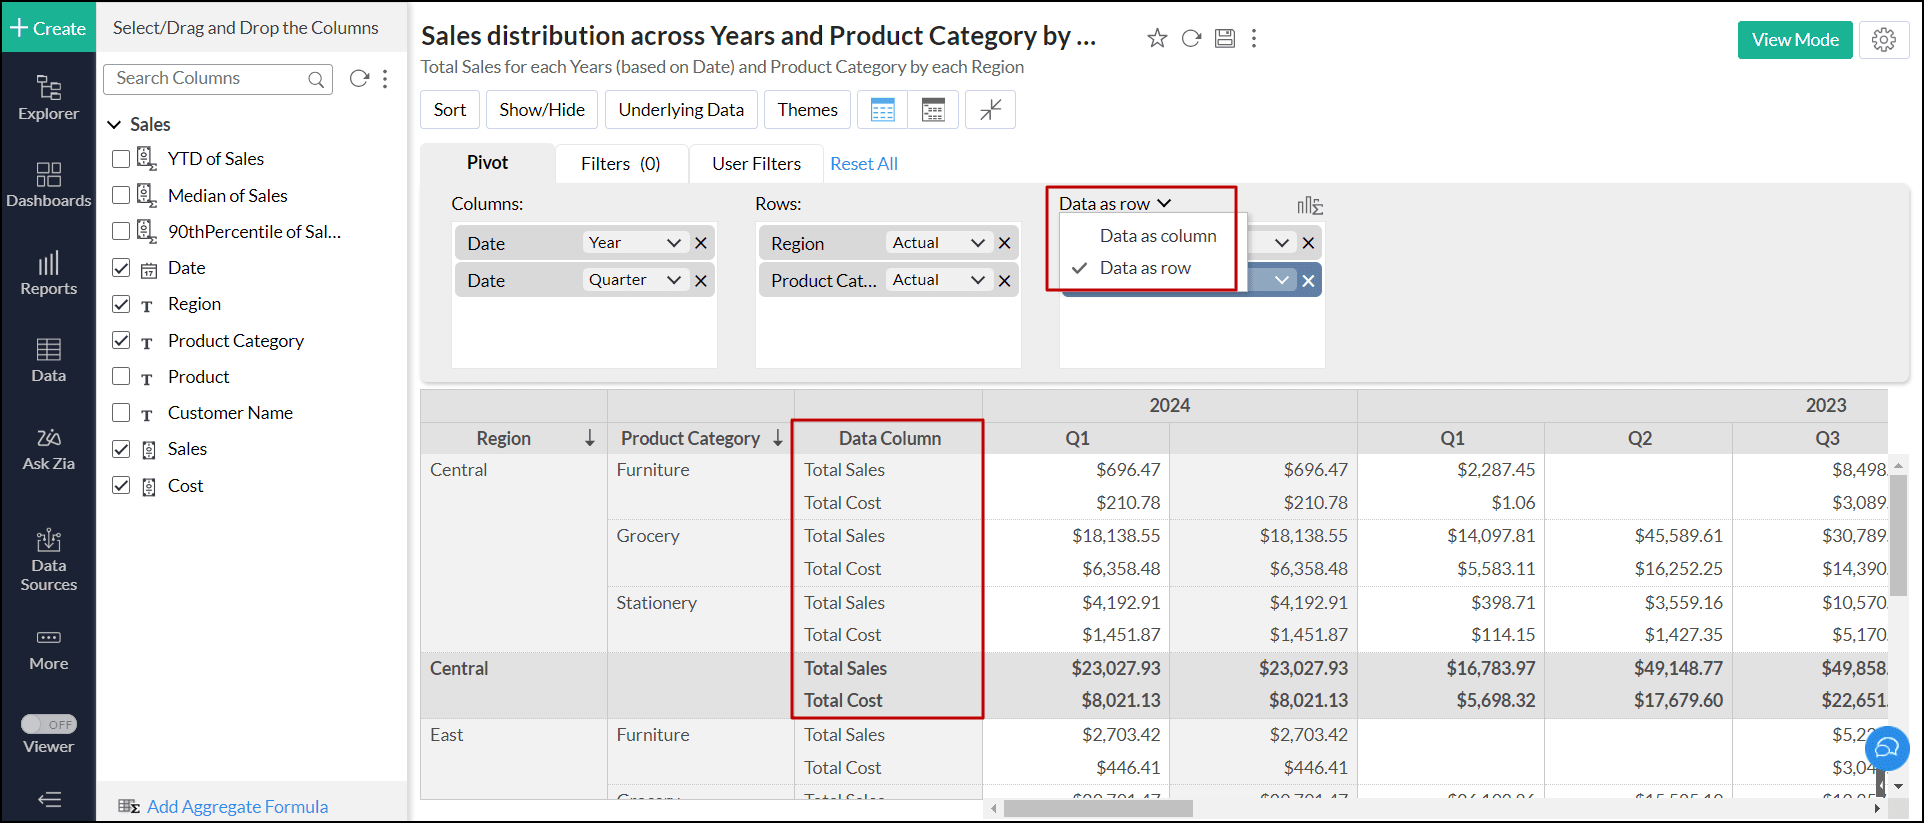
Task: Collapse the Sales table tree
Action: click(114, 125)
